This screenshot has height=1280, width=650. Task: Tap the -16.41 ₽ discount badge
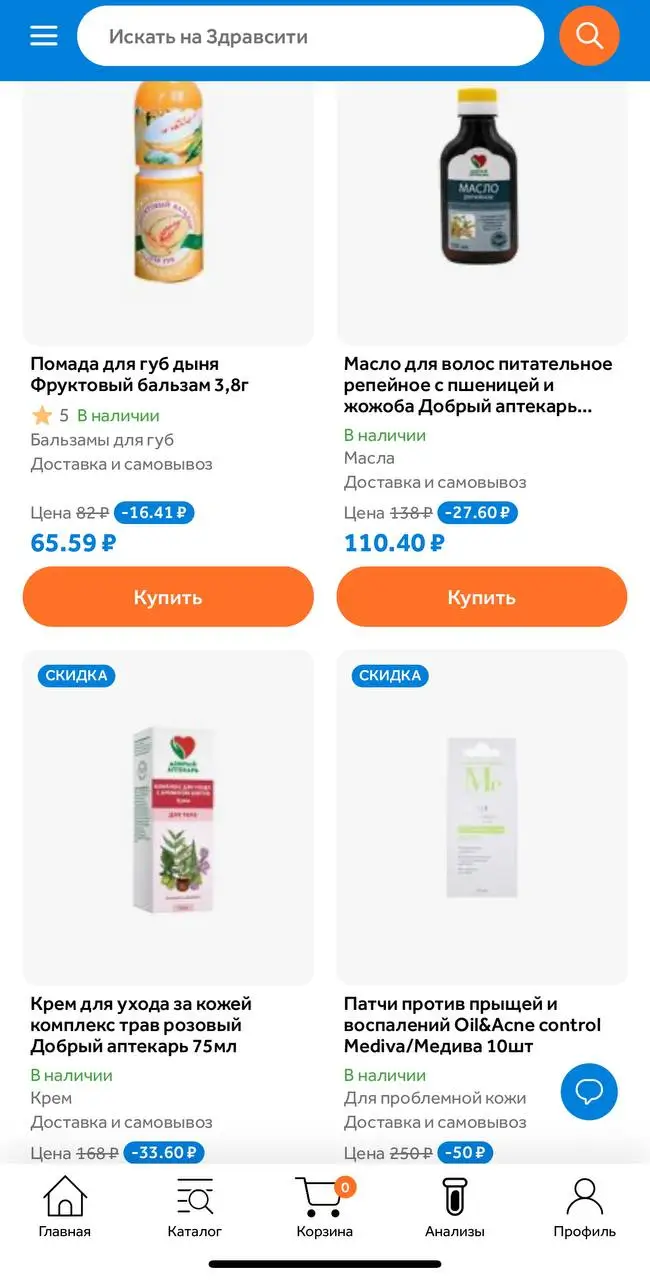point(154,513)
